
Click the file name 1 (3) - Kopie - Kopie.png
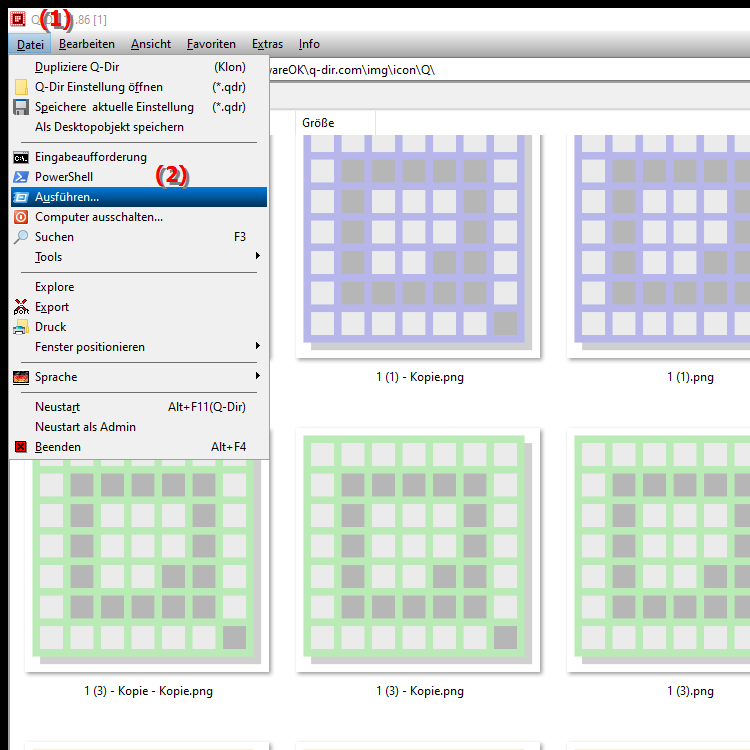[149, 692]
